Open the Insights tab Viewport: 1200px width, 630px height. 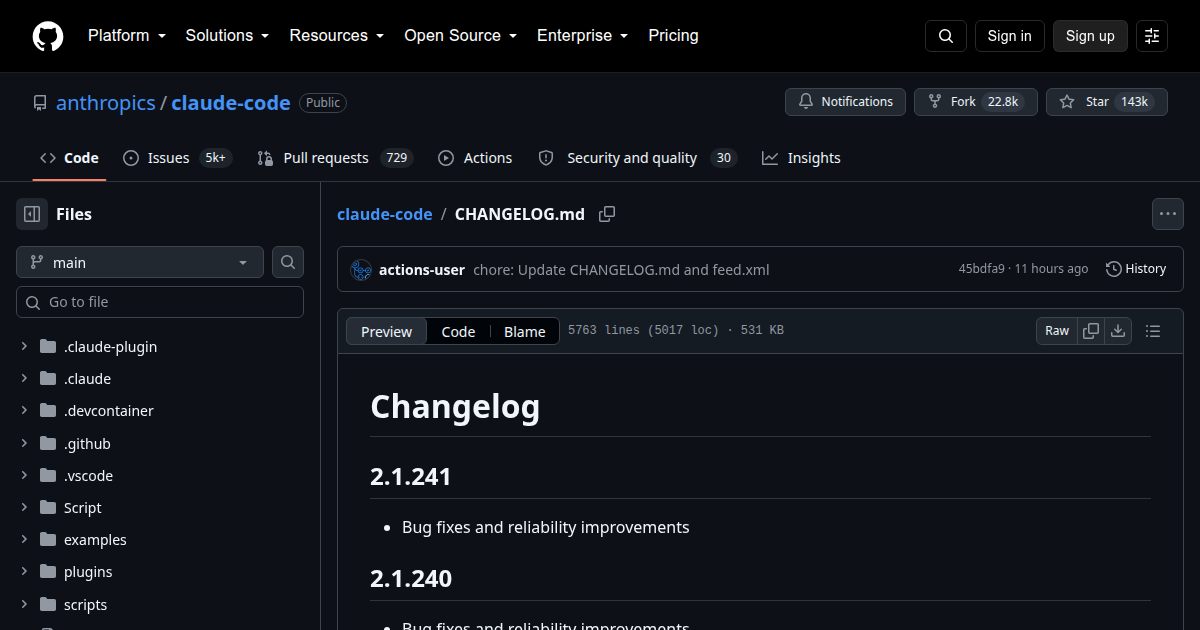(801, 158)
